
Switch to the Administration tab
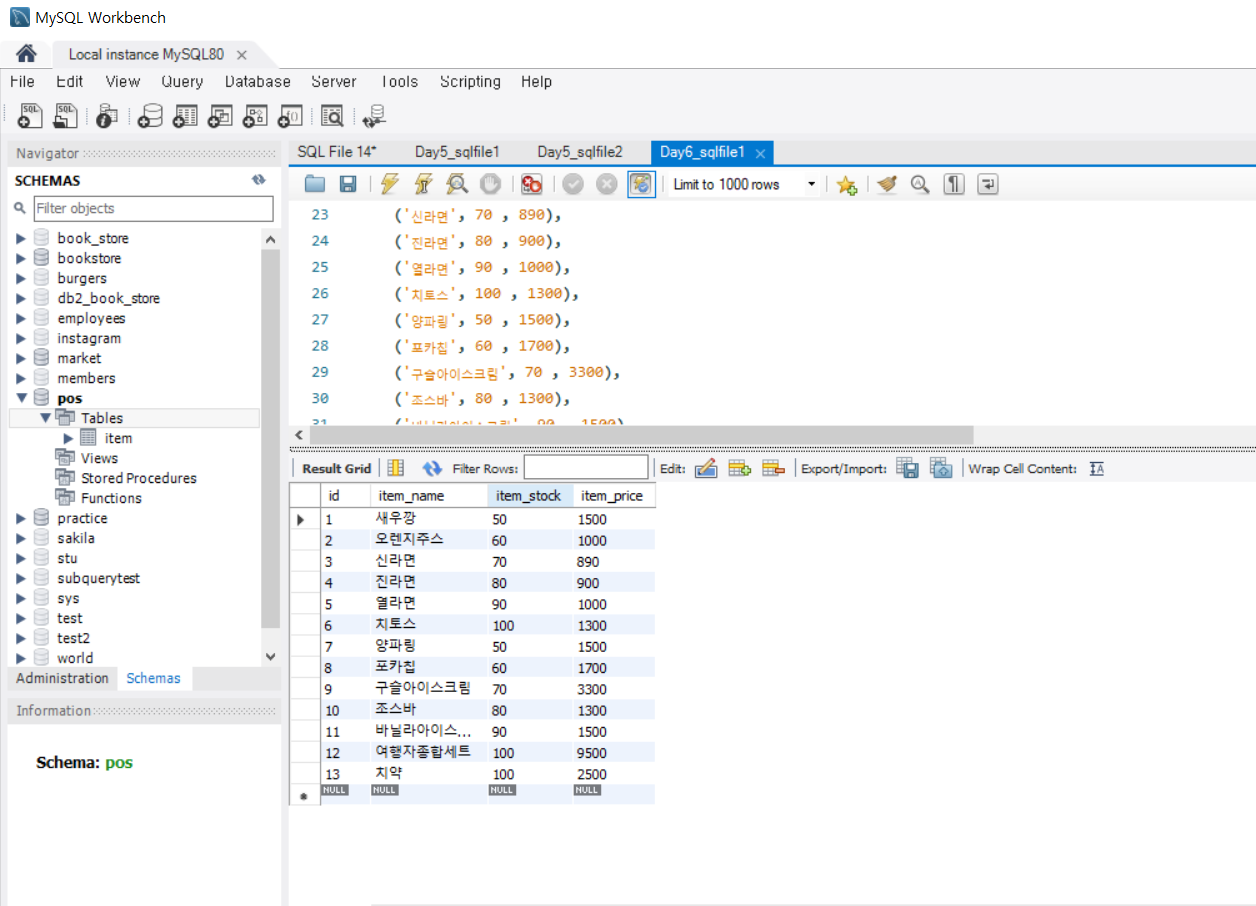point(62,678)
